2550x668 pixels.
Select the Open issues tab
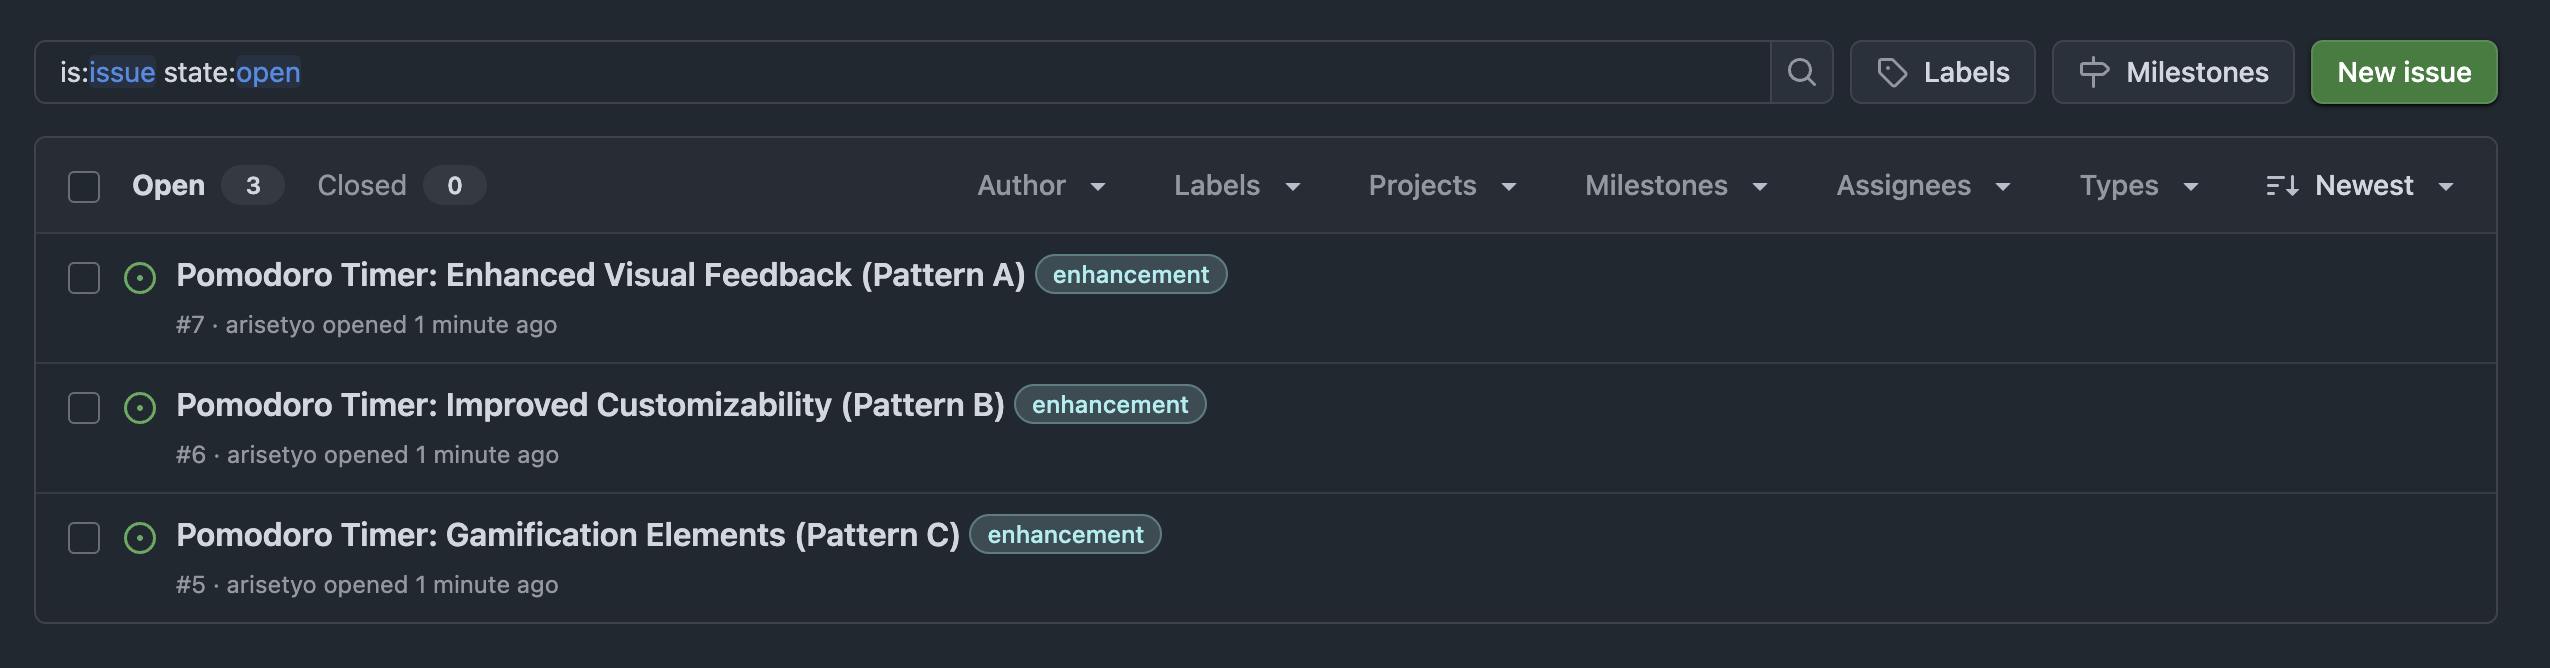coord(169,186)
